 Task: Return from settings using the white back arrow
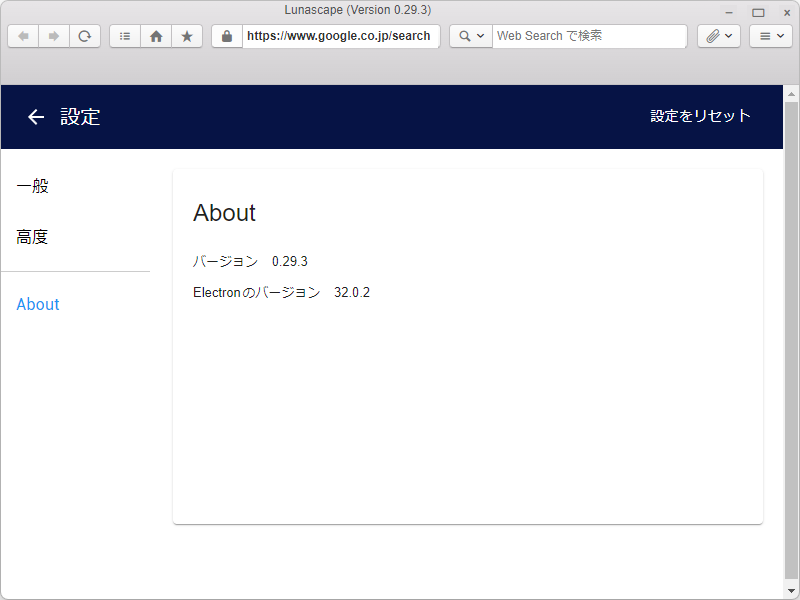[36, 117]
